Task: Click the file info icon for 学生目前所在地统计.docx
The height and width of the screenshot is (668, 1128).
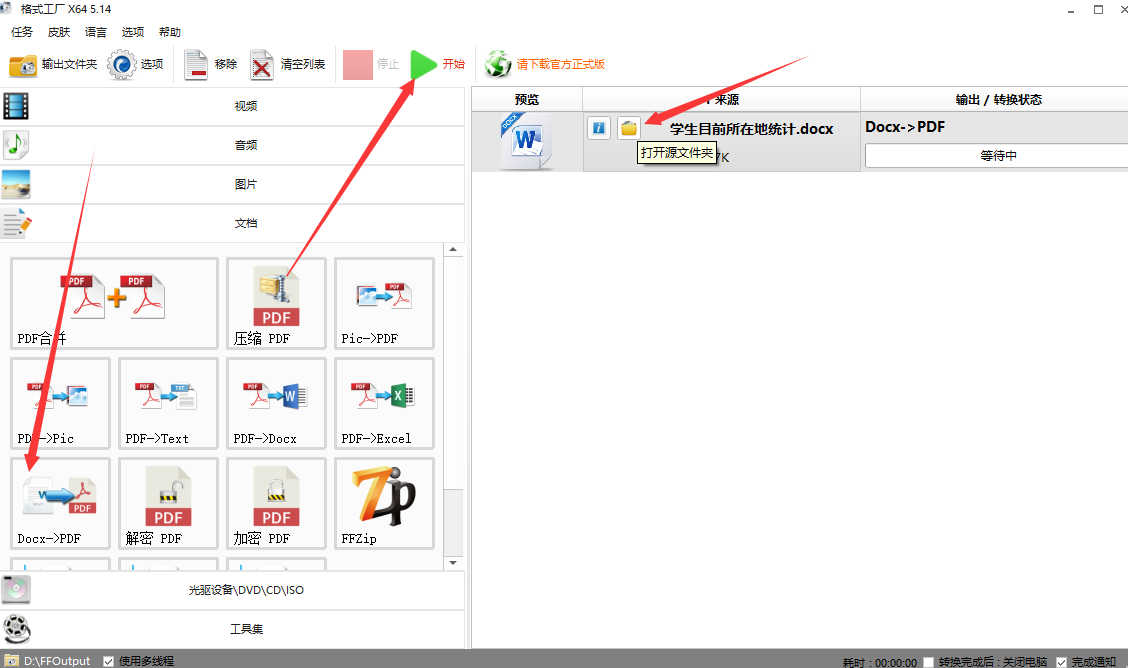Action: [599, 128]
